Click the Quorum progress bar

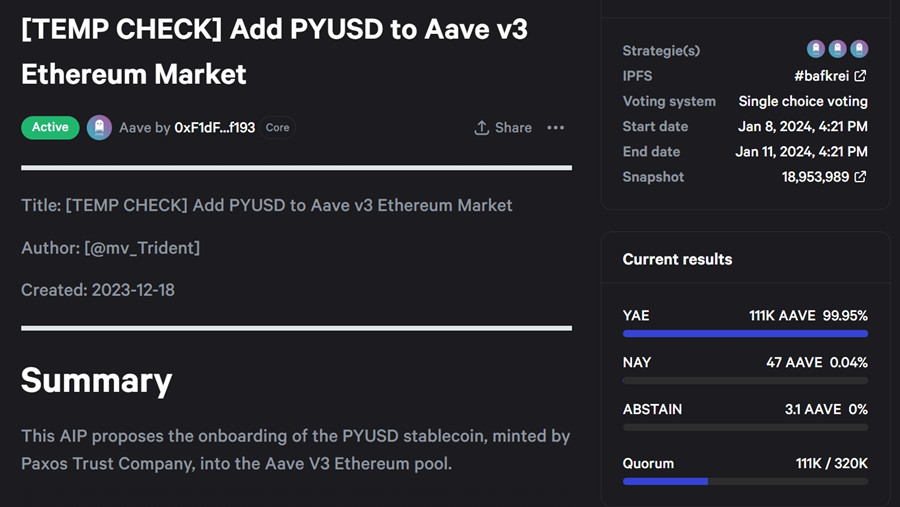coord(745,481)
